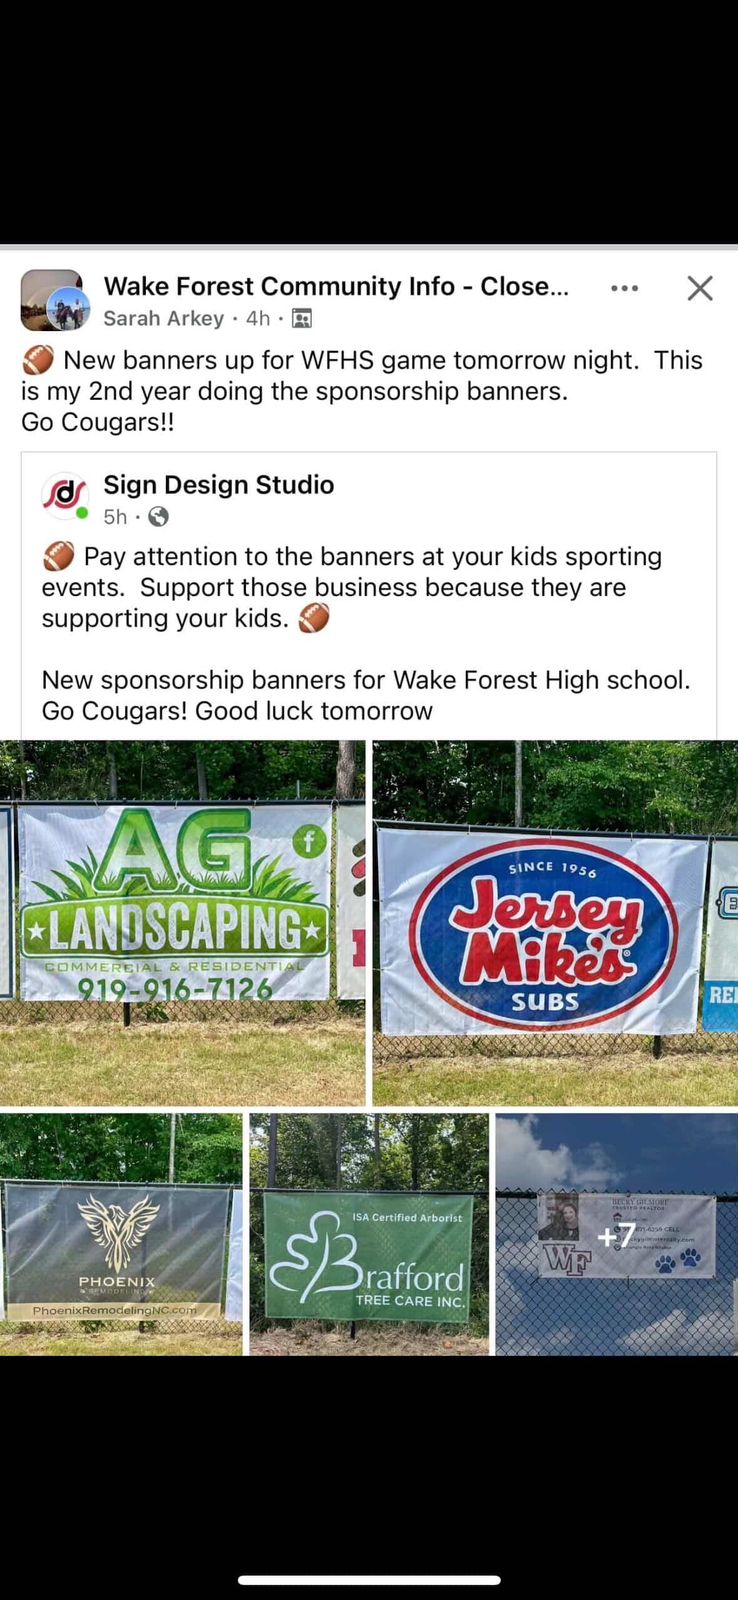Tap the 5h shared post timestamp
The height and width of the screenshot is (1600, 738).
click(x=116, y=517)
